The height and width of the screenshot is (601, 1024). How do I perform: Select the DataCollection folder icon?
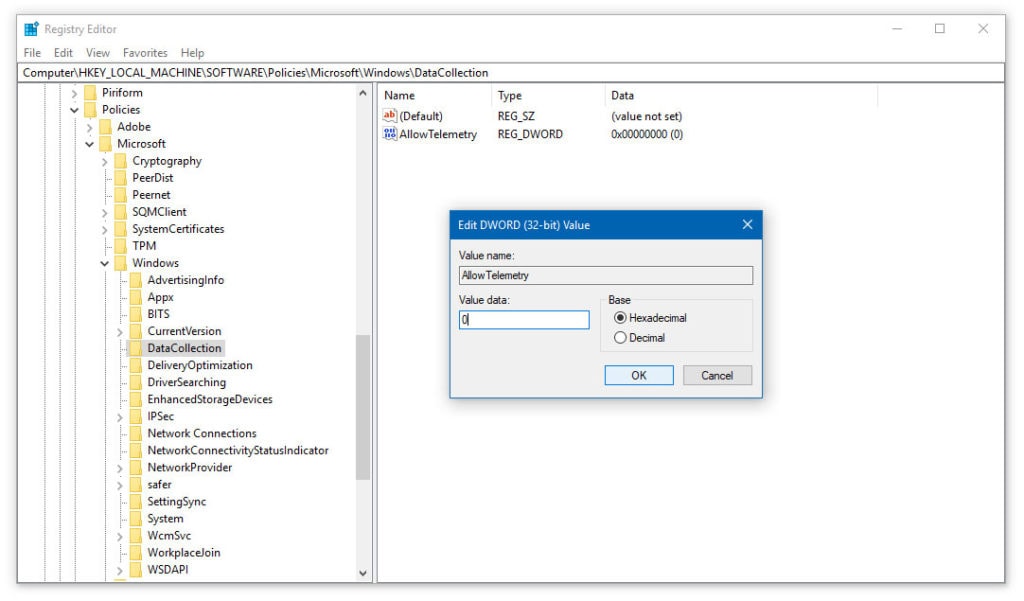[136, 348]
